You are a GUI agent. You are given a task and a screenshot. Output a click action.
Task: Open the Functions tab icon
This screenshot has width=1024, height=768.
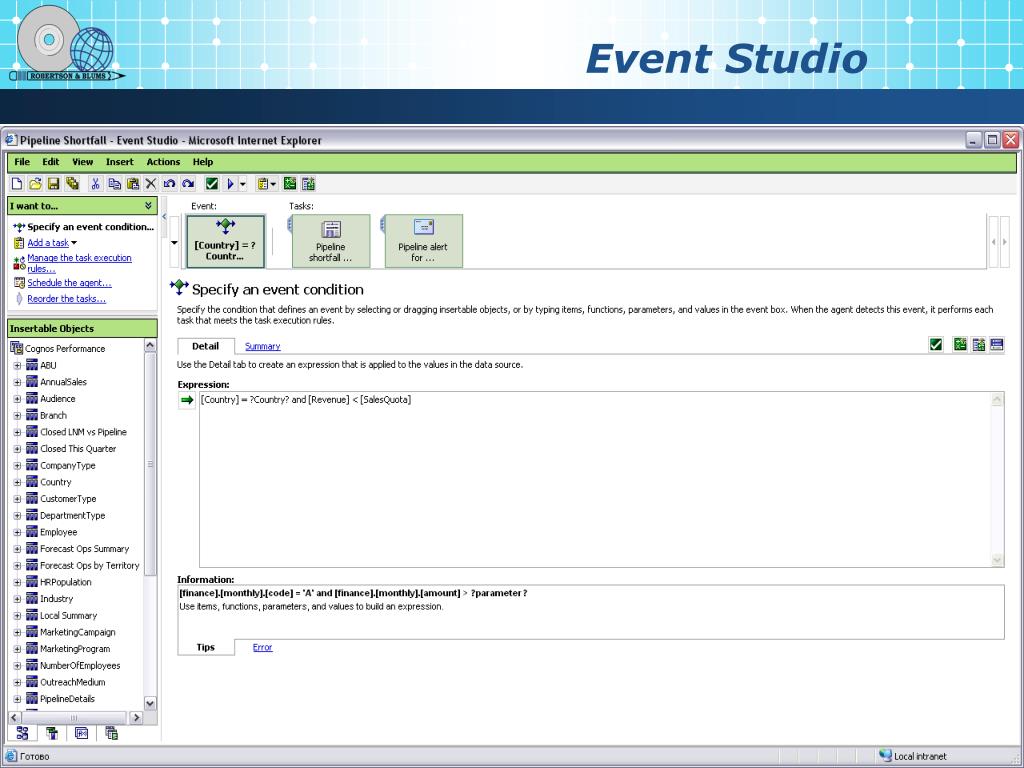point(82,733)
